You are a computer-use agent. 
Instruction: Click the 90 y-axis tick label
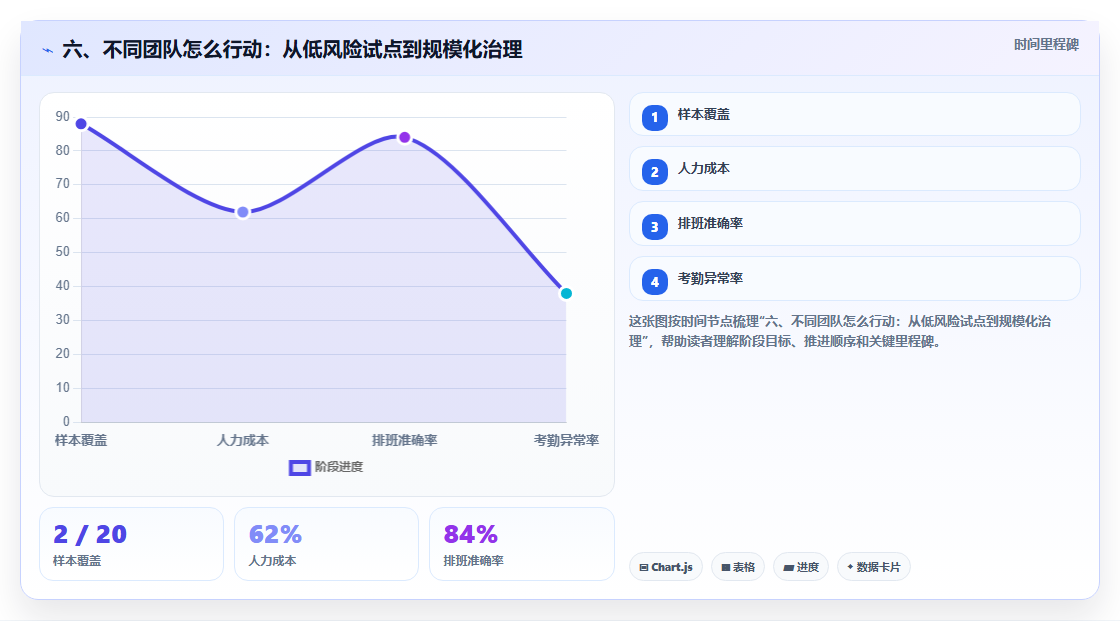63,116
